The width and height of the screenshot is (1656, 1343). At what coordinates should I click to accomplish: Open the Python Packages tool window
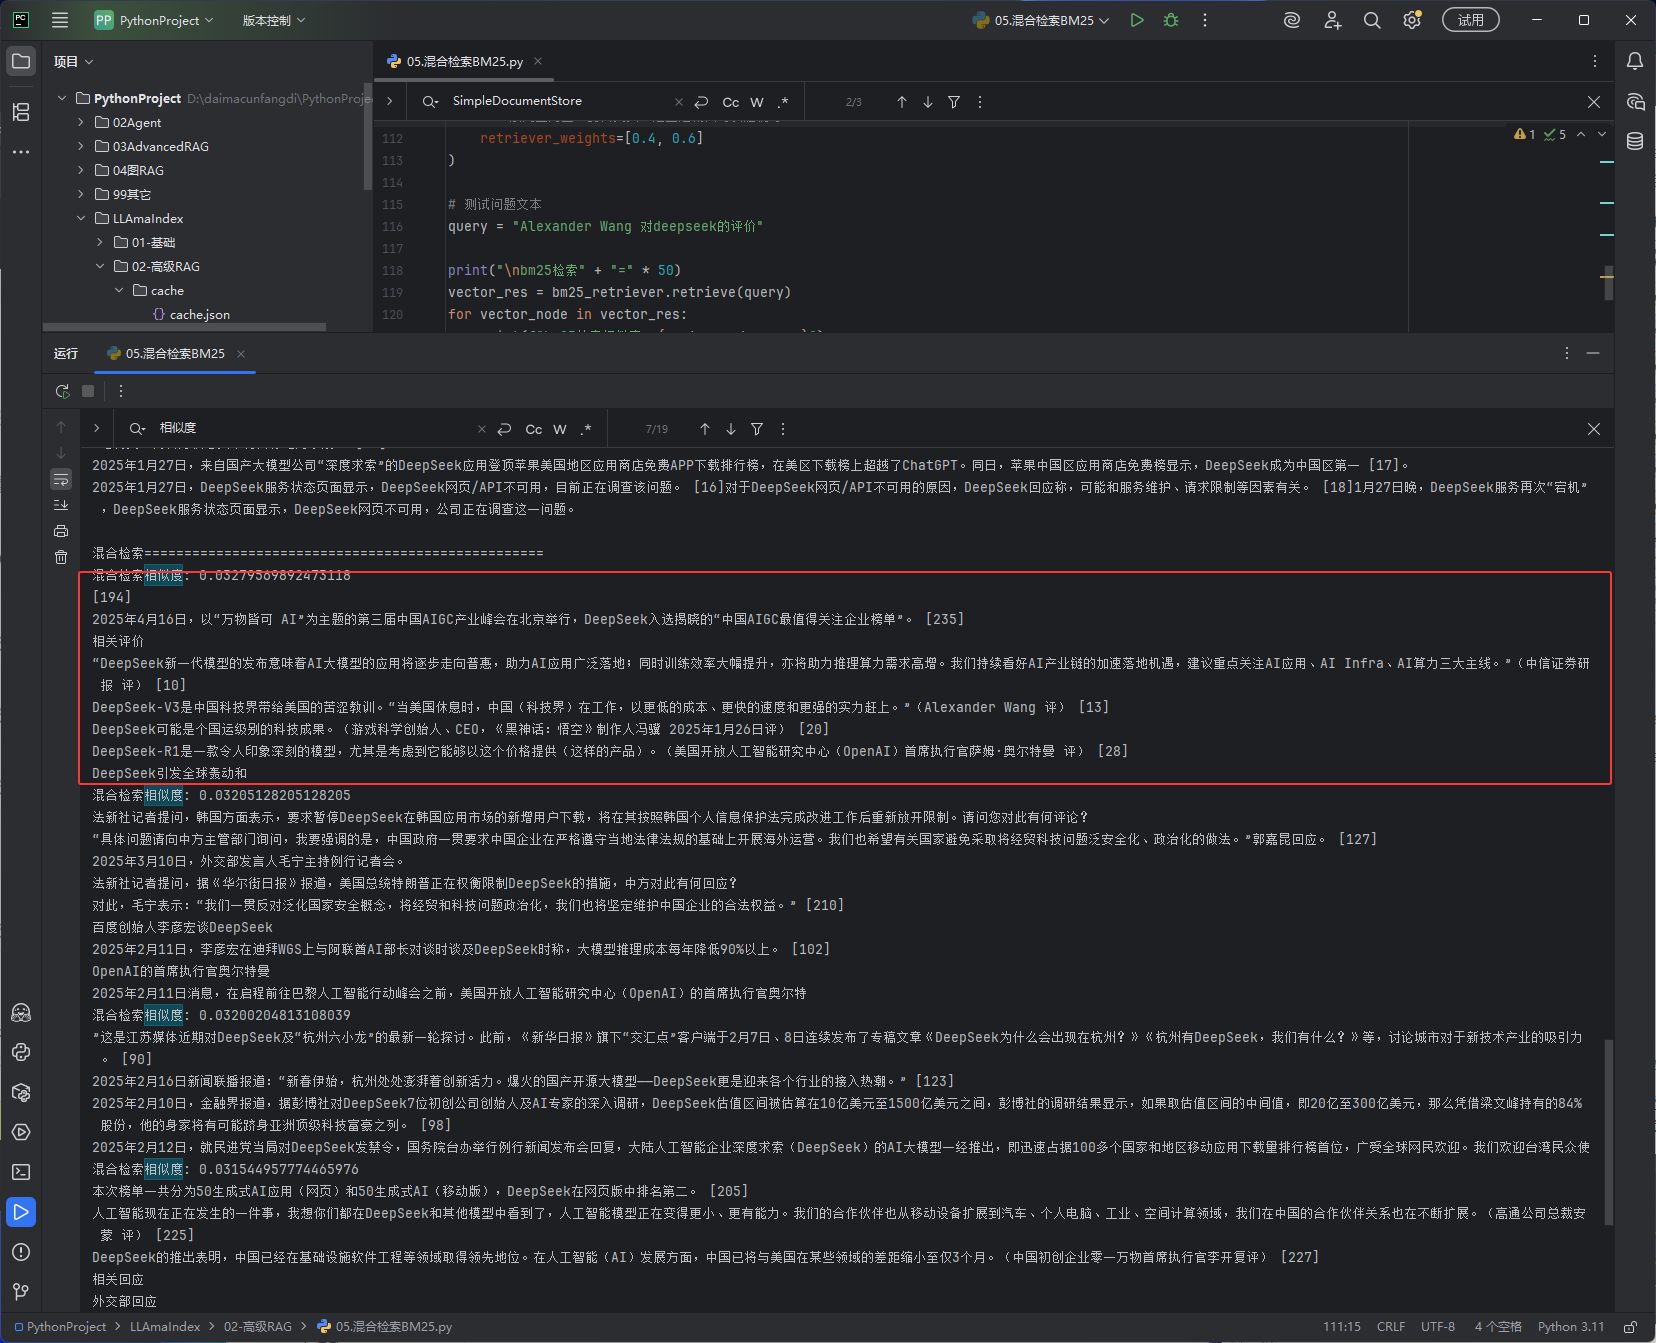point(21,1092)
